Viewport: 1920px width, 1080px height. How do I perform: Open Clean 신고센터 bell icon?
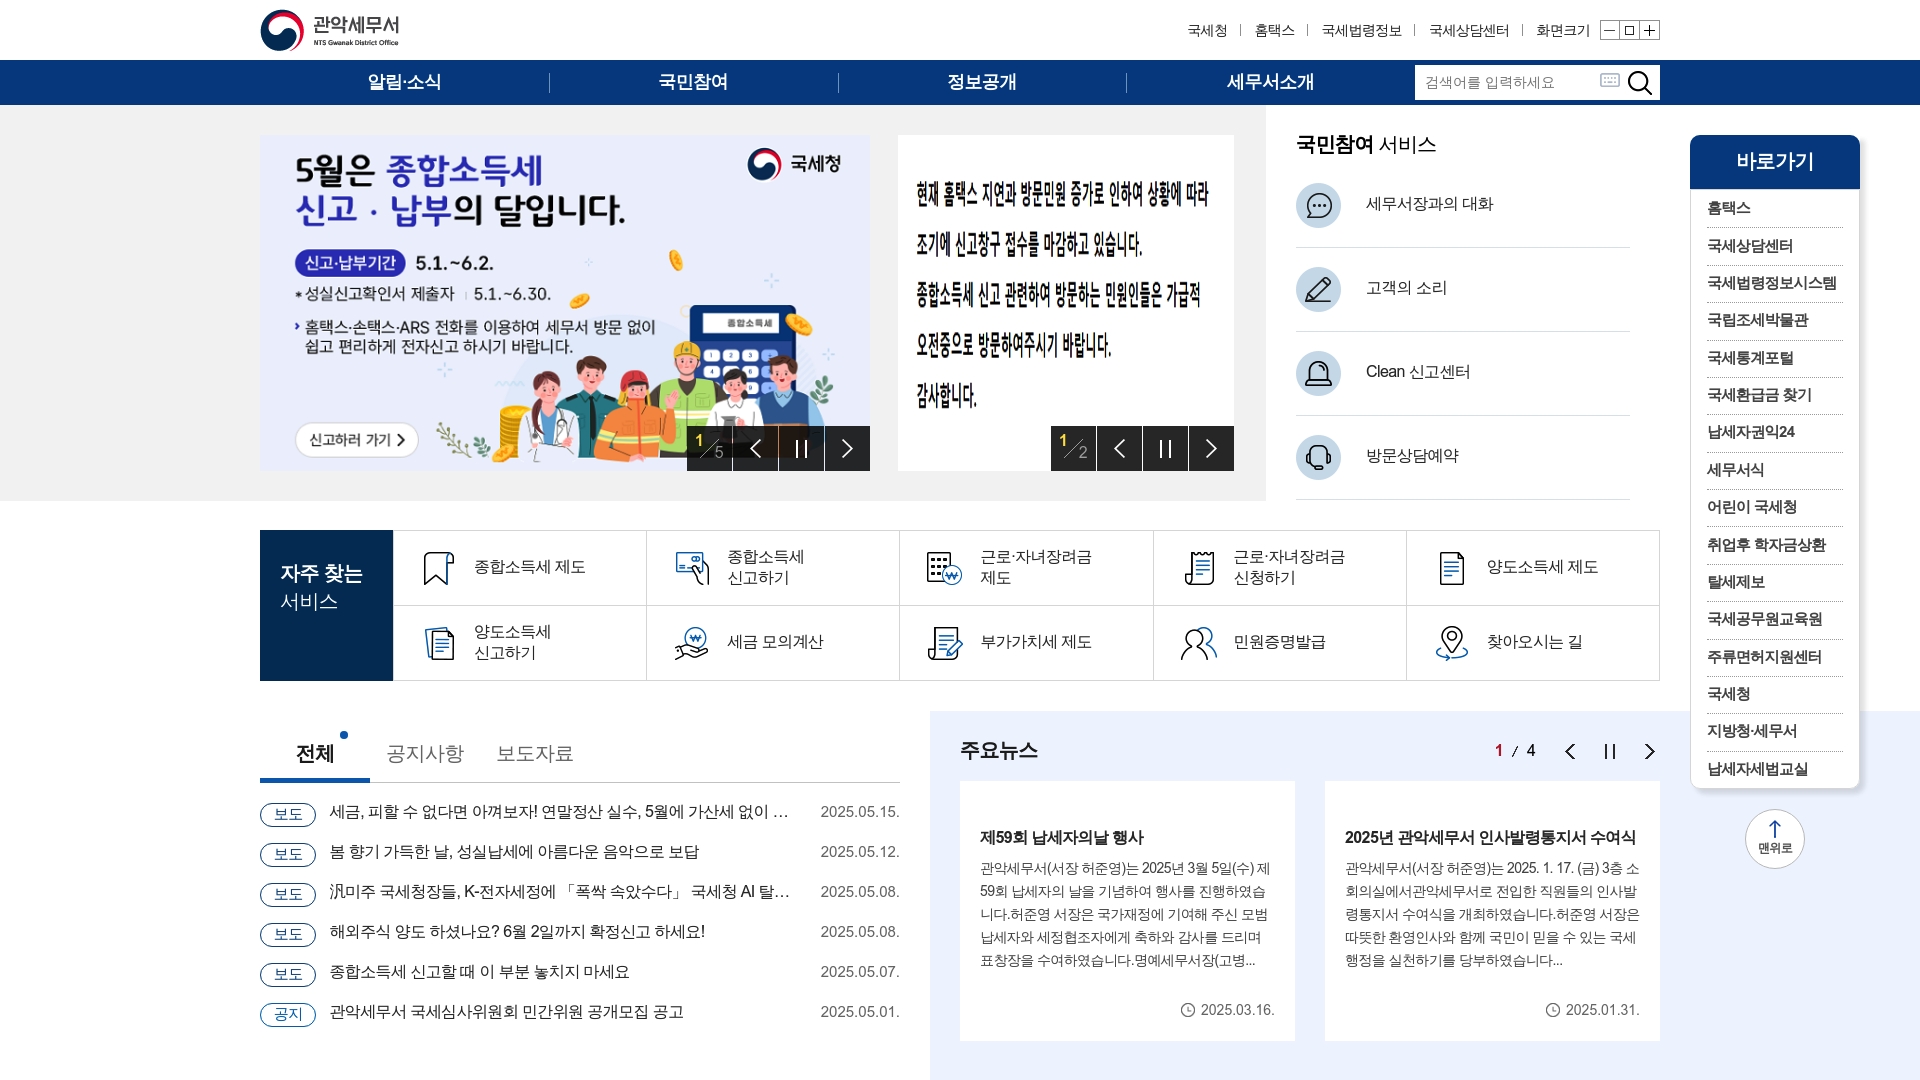(x=1318, y=373)
